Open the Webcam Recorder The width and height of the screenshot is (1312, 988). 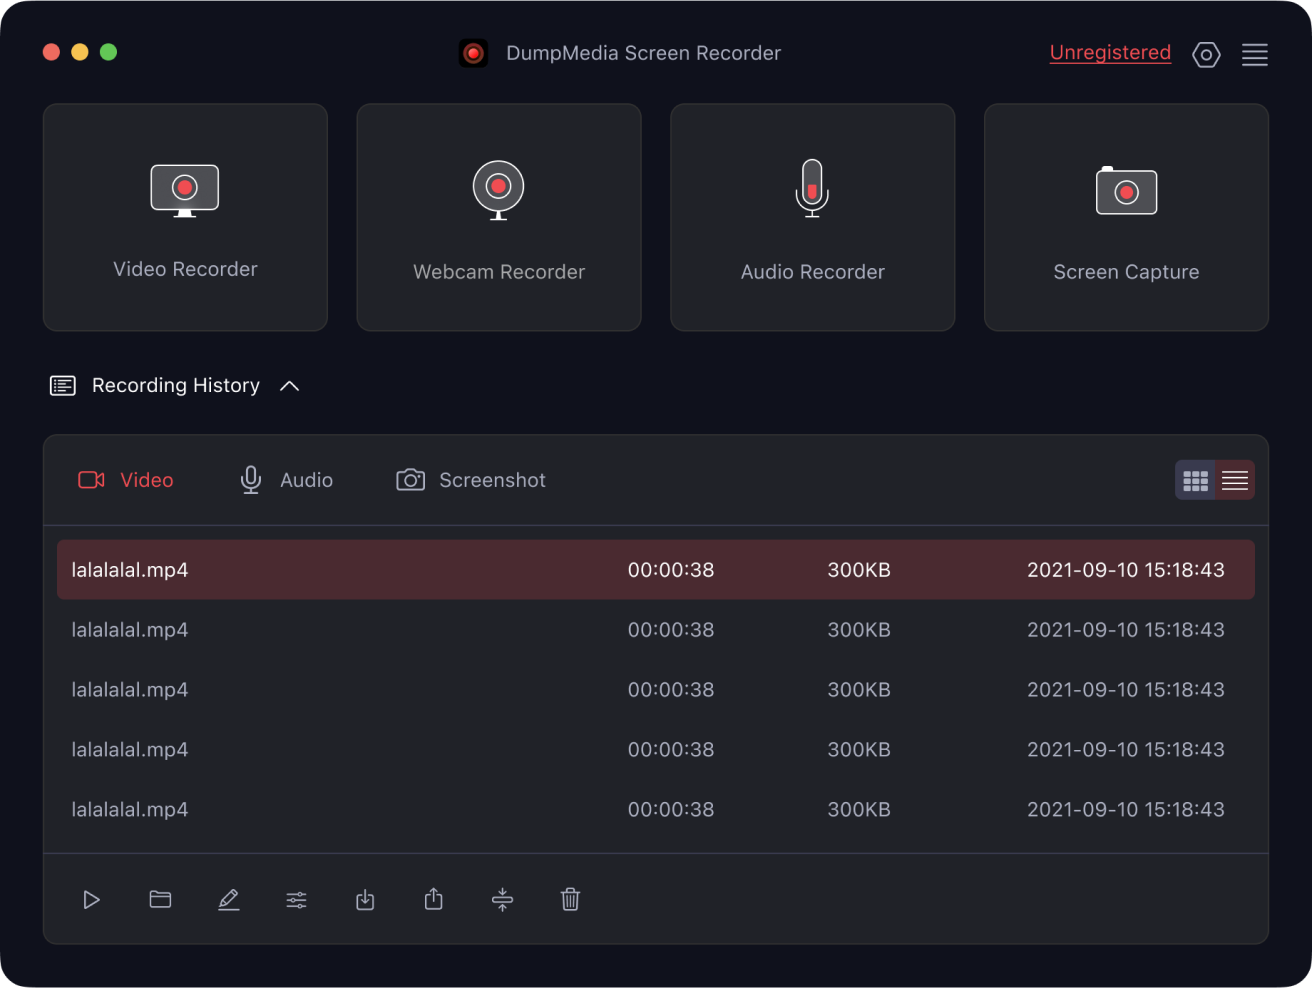pyautogui.click(x=499, y=217)
